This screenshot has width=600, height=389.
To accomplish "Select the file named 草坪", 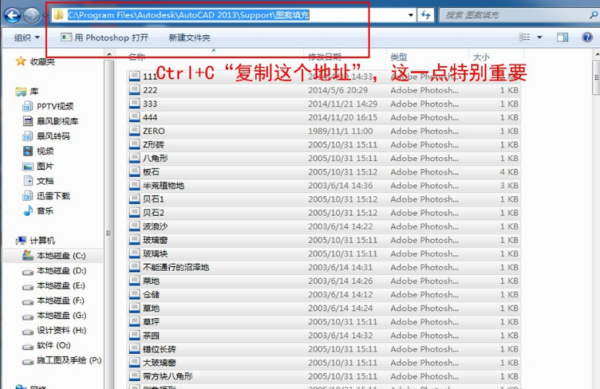I will click(x=323, y=322).
